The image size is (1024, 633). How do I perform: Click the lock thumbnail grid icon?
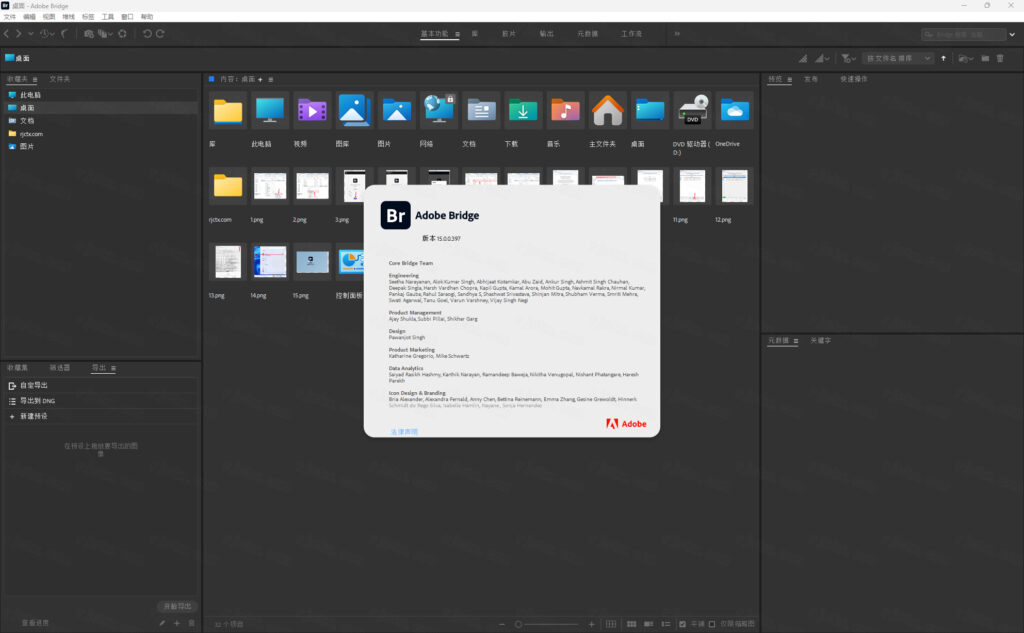pos(611,624)
